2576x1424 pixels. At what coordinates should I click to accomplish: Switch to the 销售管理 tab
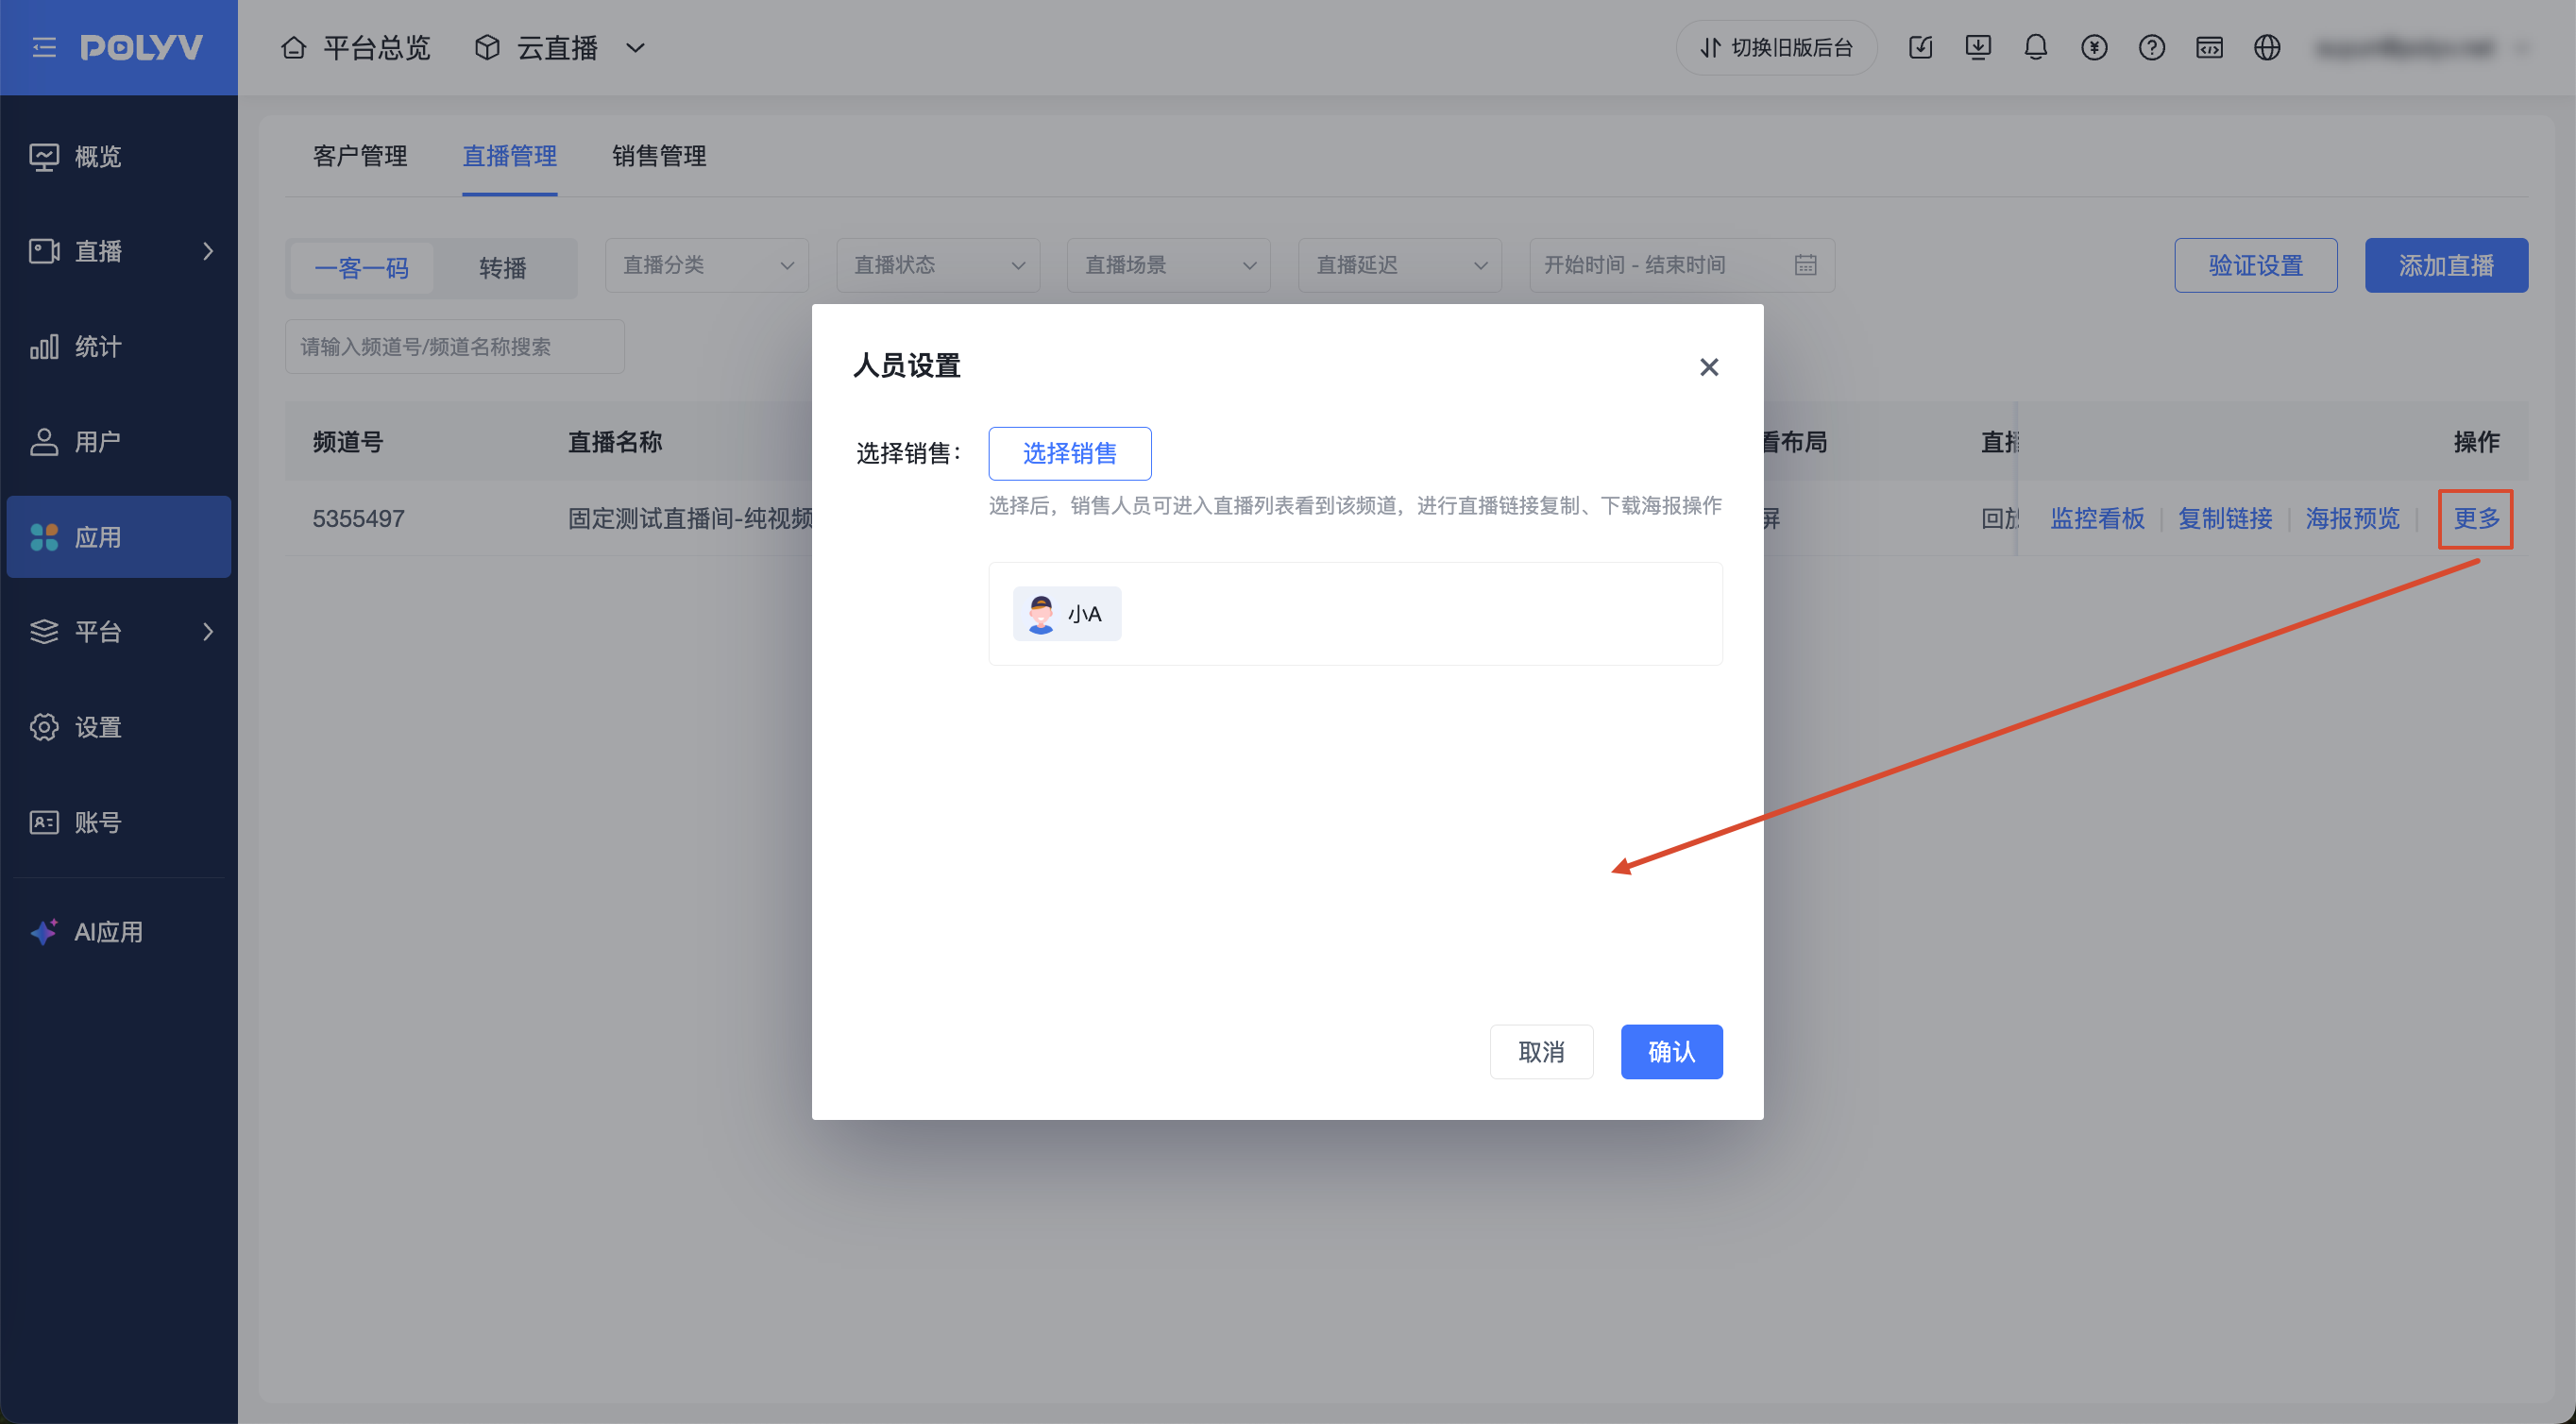coord(660,156)
